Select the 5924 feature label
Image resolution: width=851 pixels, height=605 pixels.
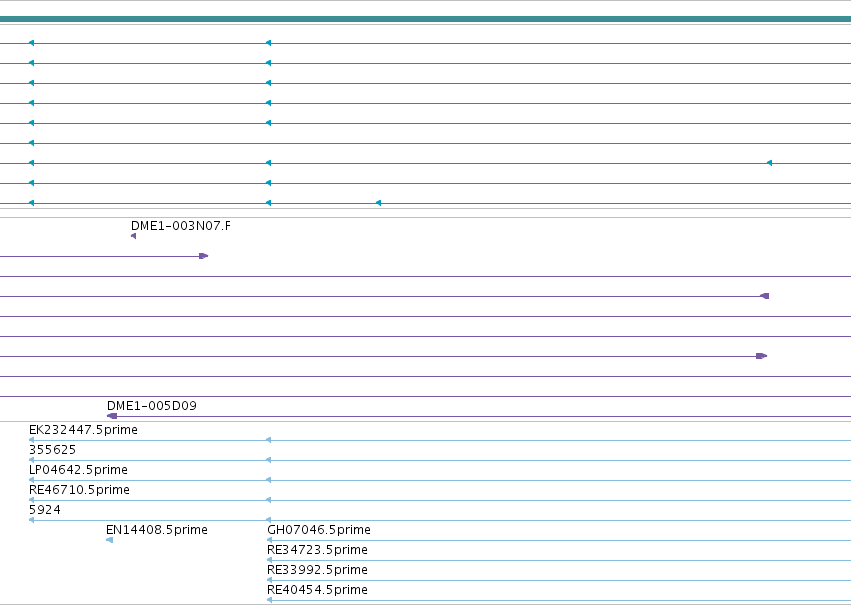coord(45,510)
